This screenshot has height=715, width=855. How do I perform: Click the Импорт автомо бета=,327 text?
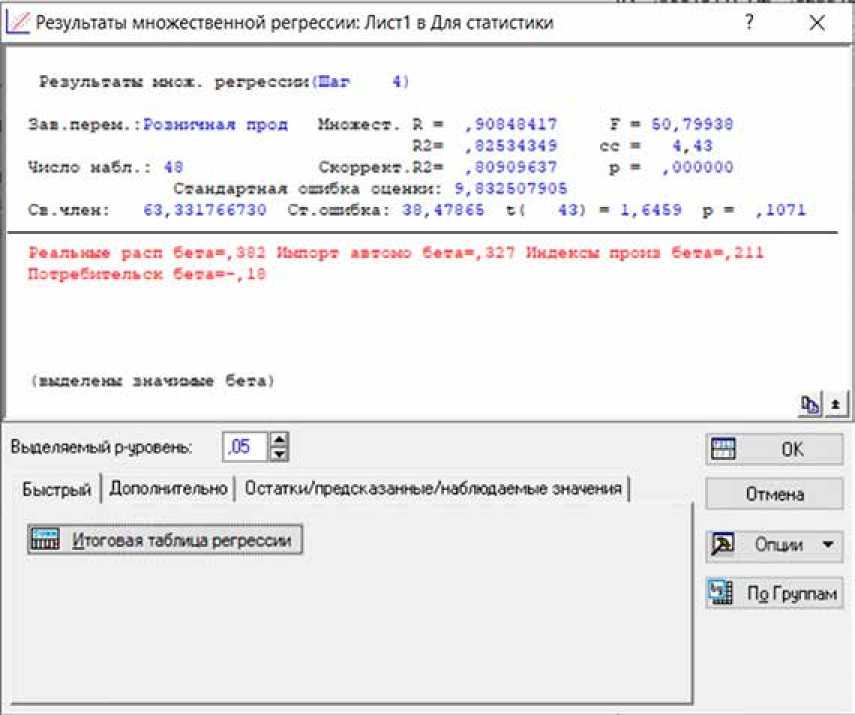coord(395,253)
